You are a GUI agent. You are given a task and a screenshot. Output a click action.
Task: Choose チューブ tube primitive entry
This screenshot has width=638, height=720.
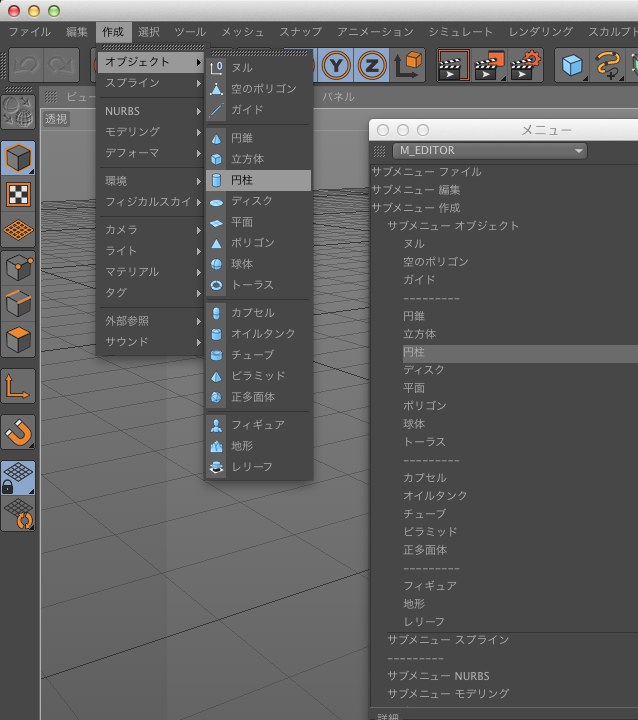click(x=259, y=355)
